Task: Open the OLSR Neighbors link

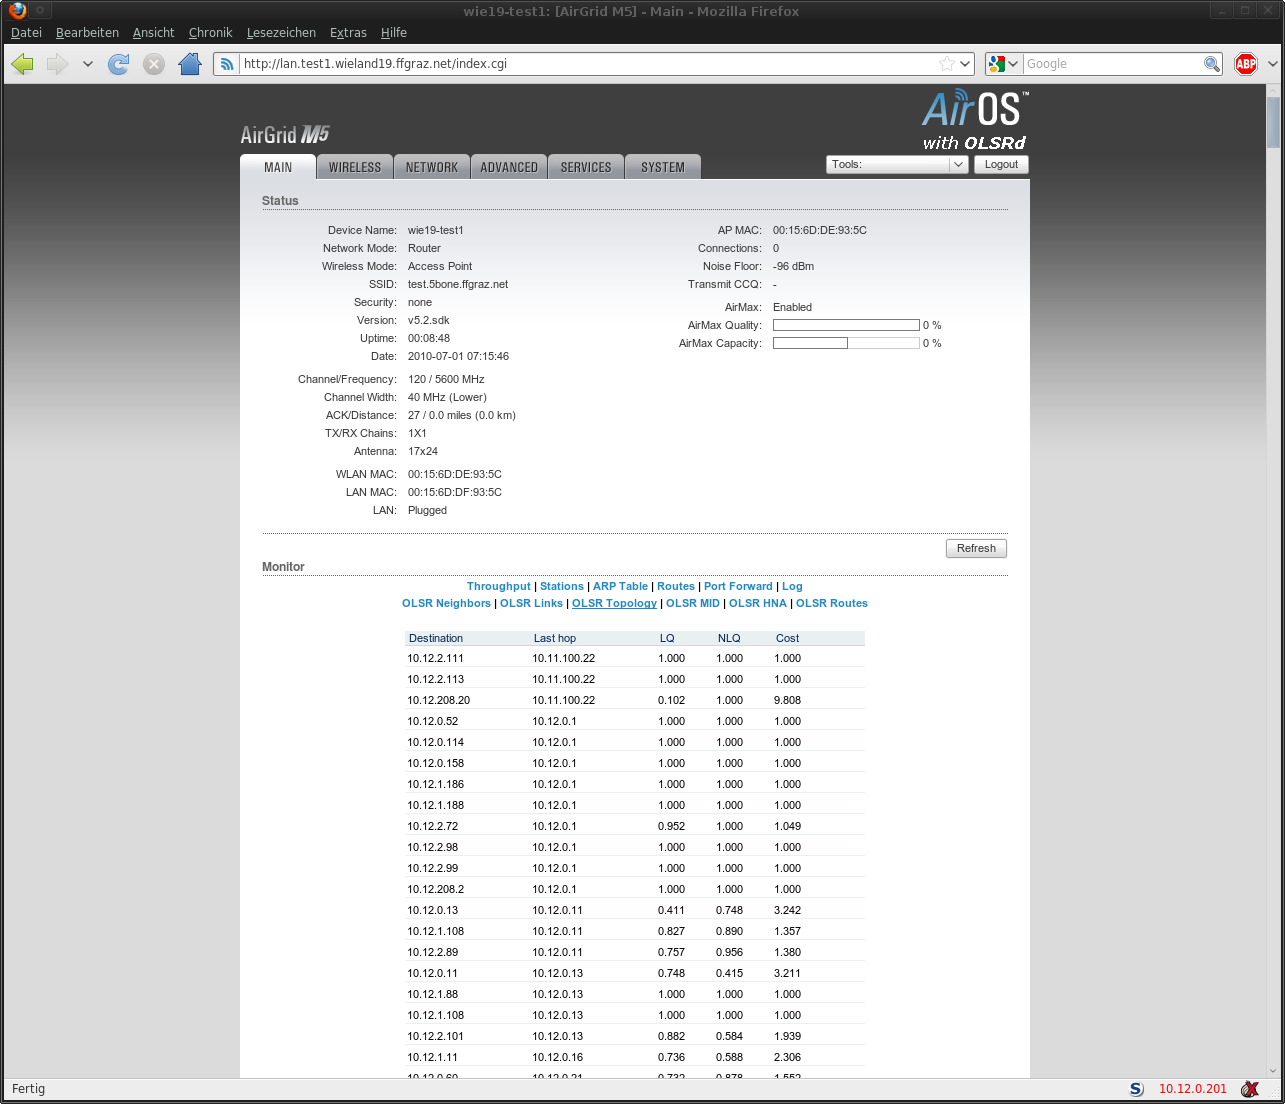Action: (x=446, y=603)
